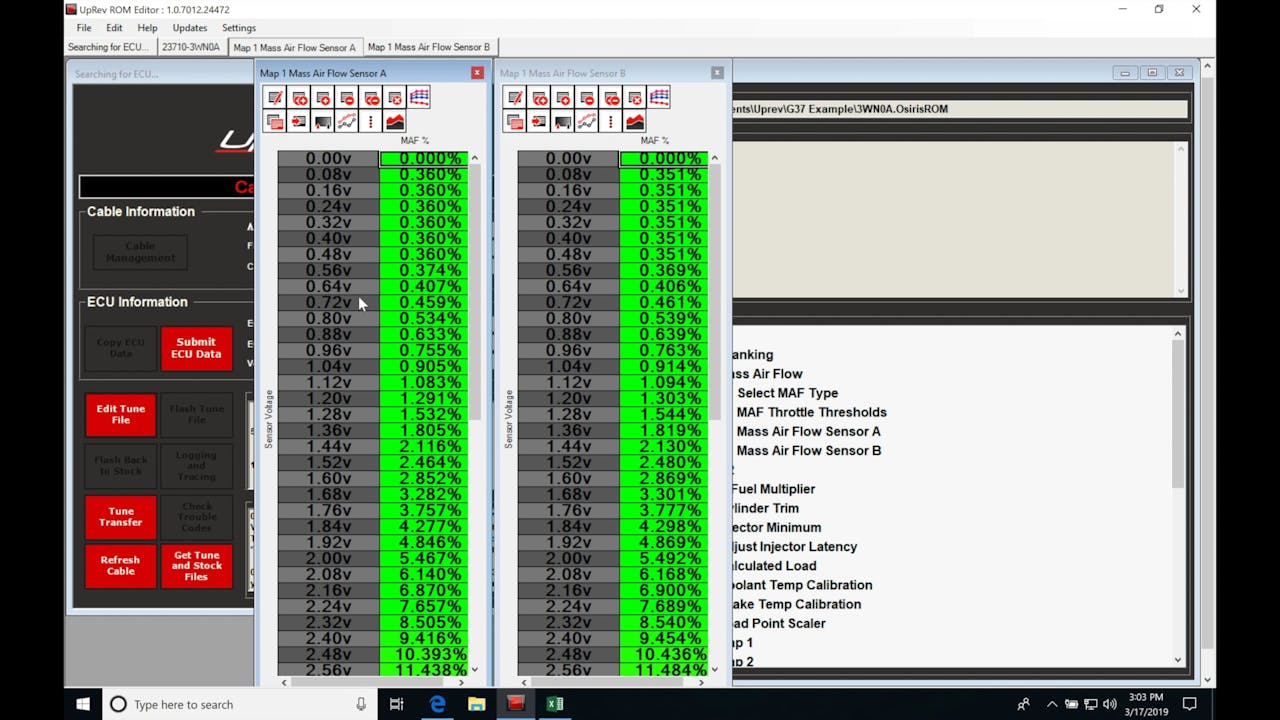Click the decrement cell icon in Sensor B toolbar

point(586,97)
